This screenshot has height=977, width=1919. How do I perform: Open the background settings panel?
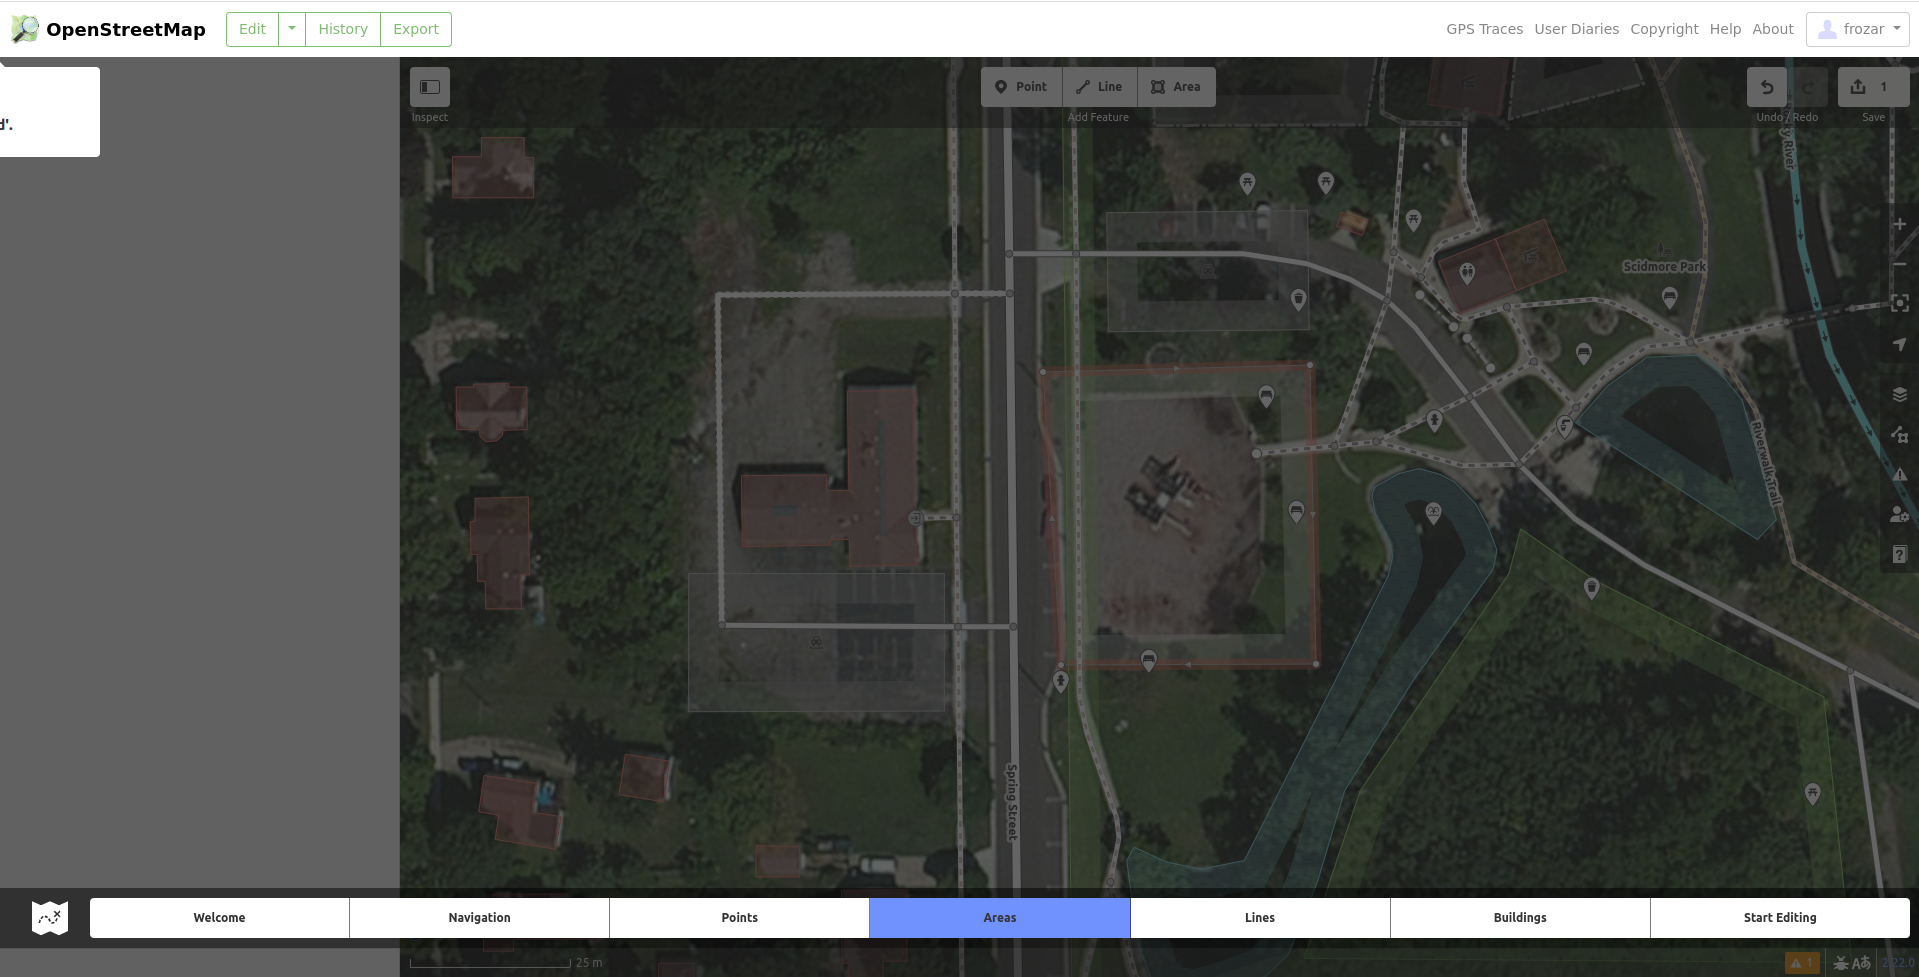1899,394
